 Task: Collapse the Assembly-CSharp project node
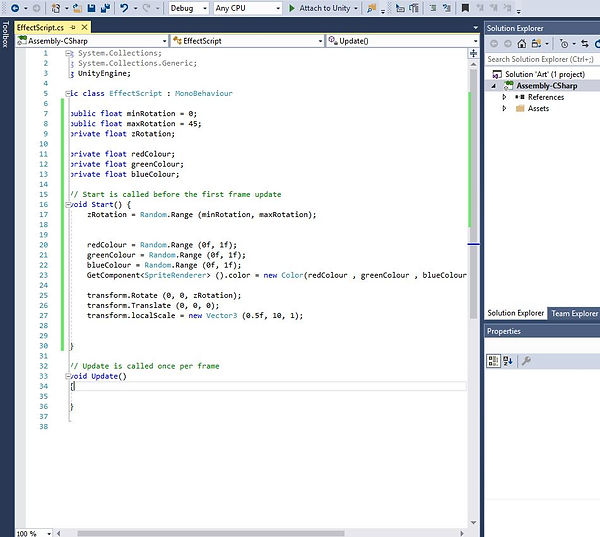pos(494,86)
